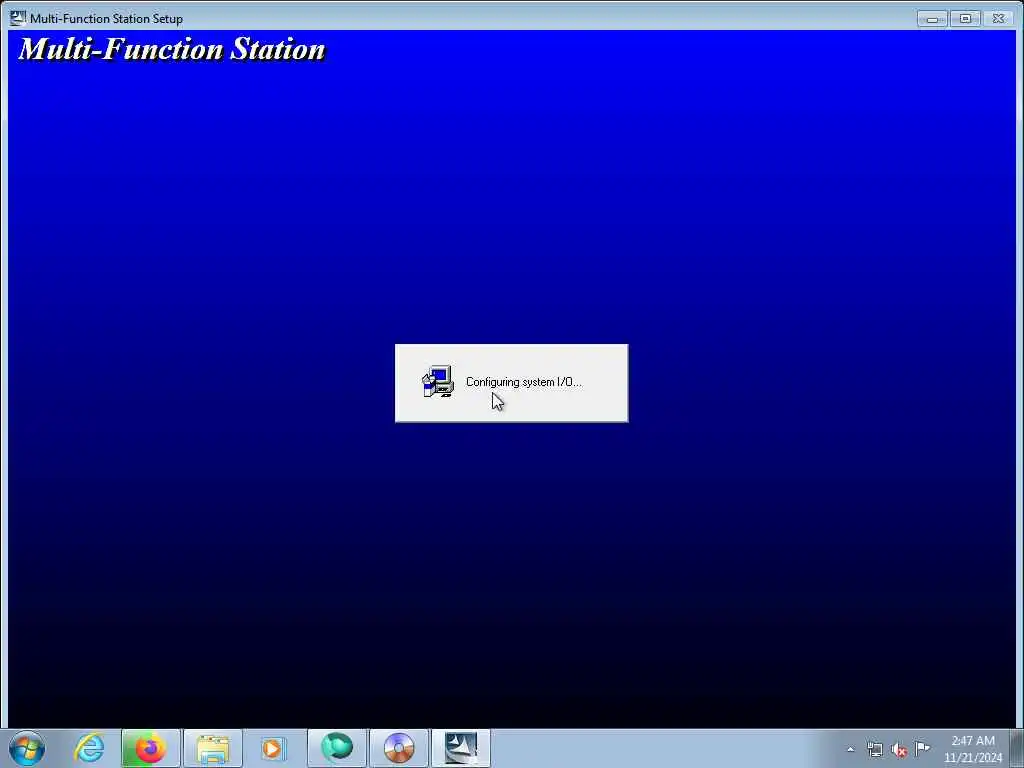Image resolution: width=1024 pixels, height=768 pixels.
Task: Open the disc icon app in taskbar
Action: (x=399, y=748)
